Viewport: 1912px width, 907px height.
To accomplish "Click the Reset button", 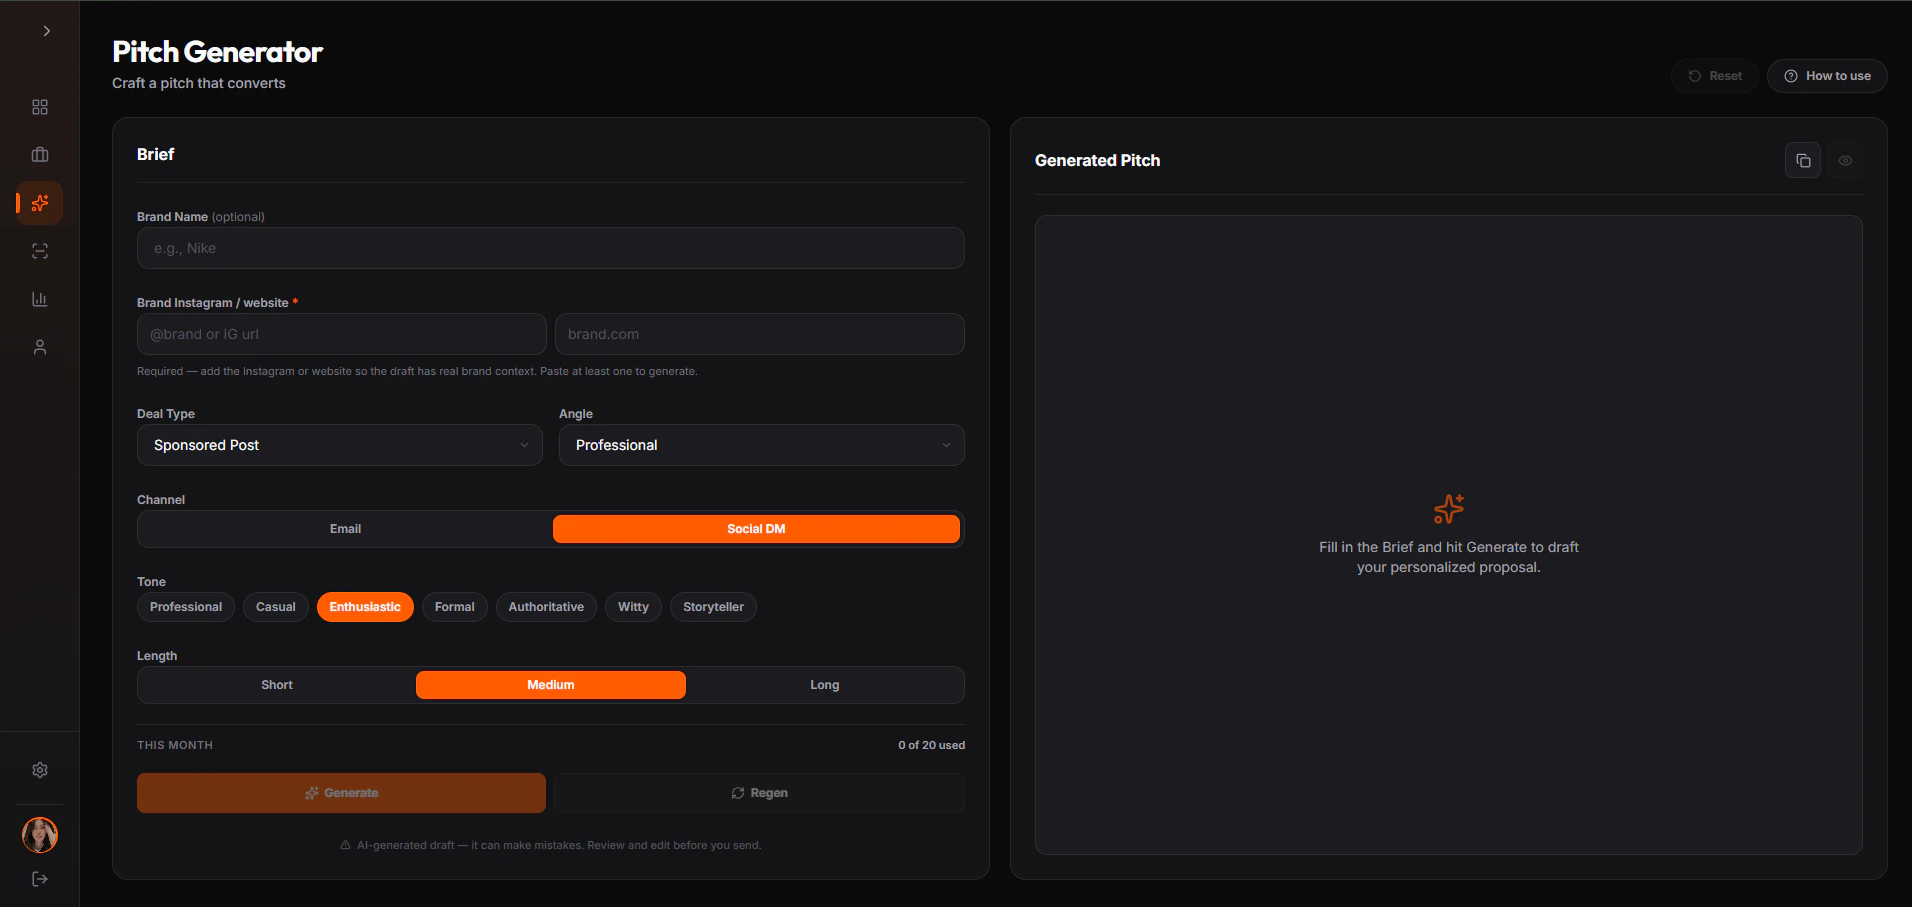I will pyautogui.click(x=1715, y=76).
